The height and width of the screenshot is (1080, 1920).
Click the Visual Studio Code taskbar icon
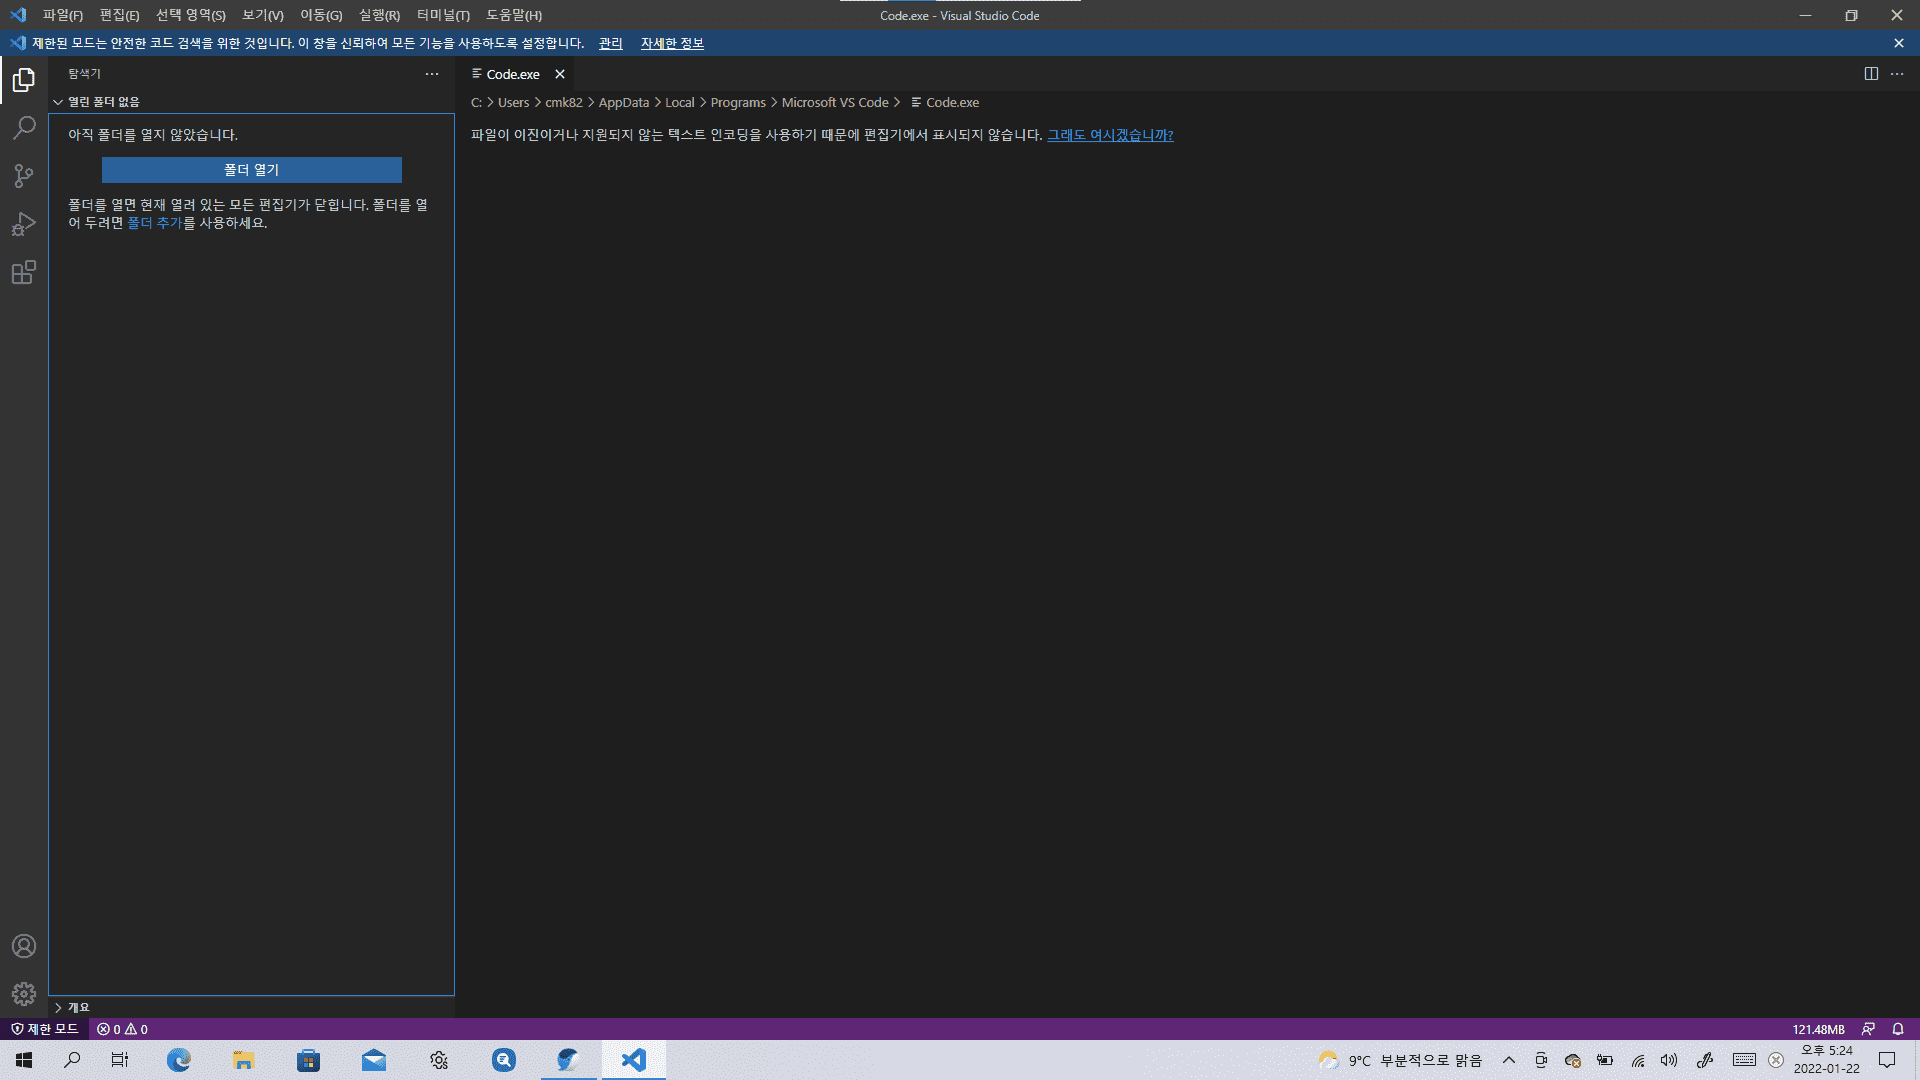coord(634,1060)
